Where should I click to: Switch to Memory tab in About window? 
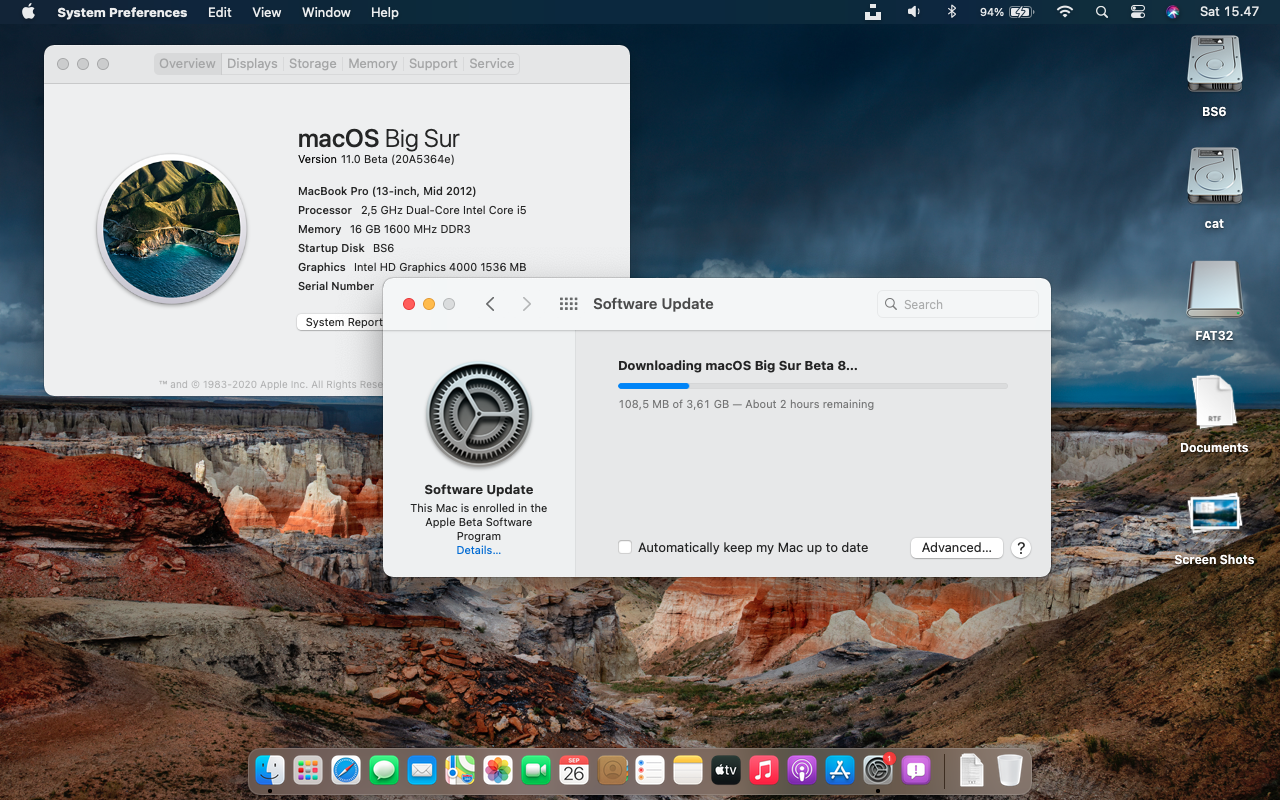coord(373,63)
